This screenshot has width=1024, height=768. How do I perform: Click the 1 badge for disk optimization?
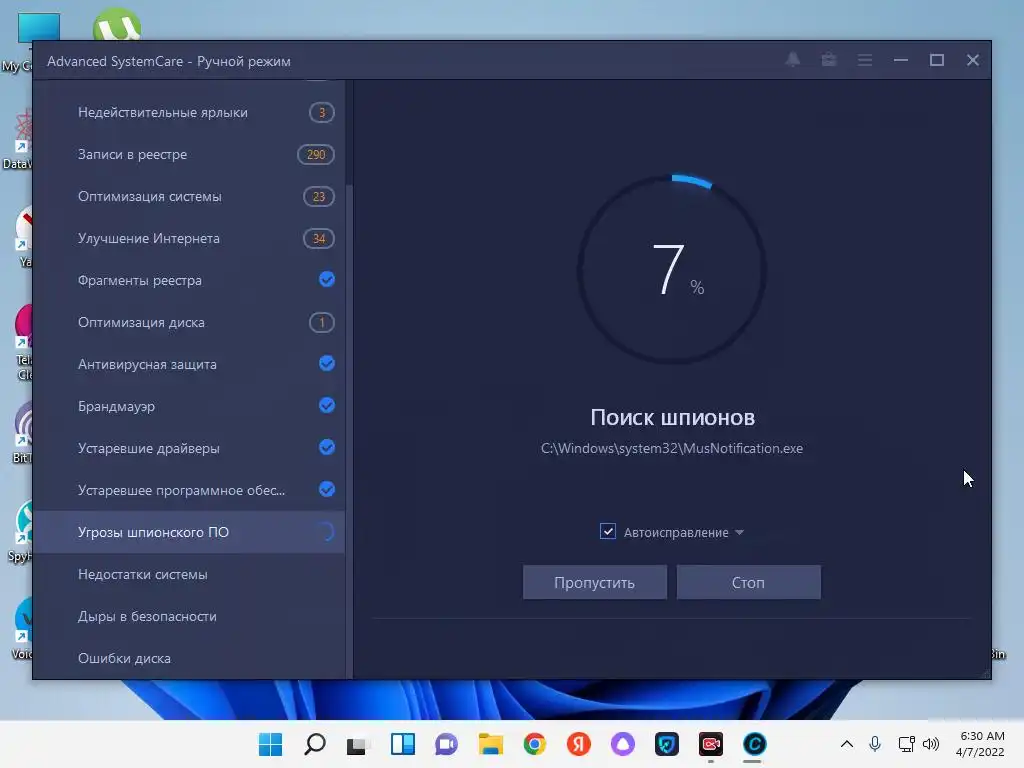[x=321, y=322]
